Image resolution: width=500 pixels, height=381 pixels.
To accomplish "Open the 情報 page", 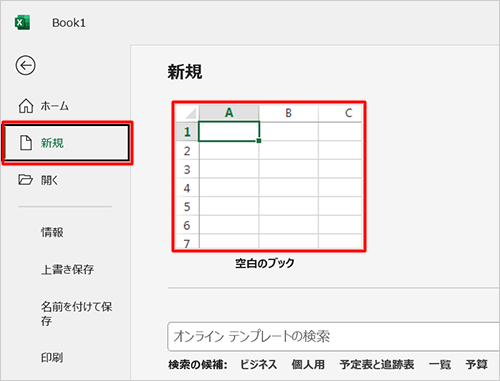I will tap(52, 232).
